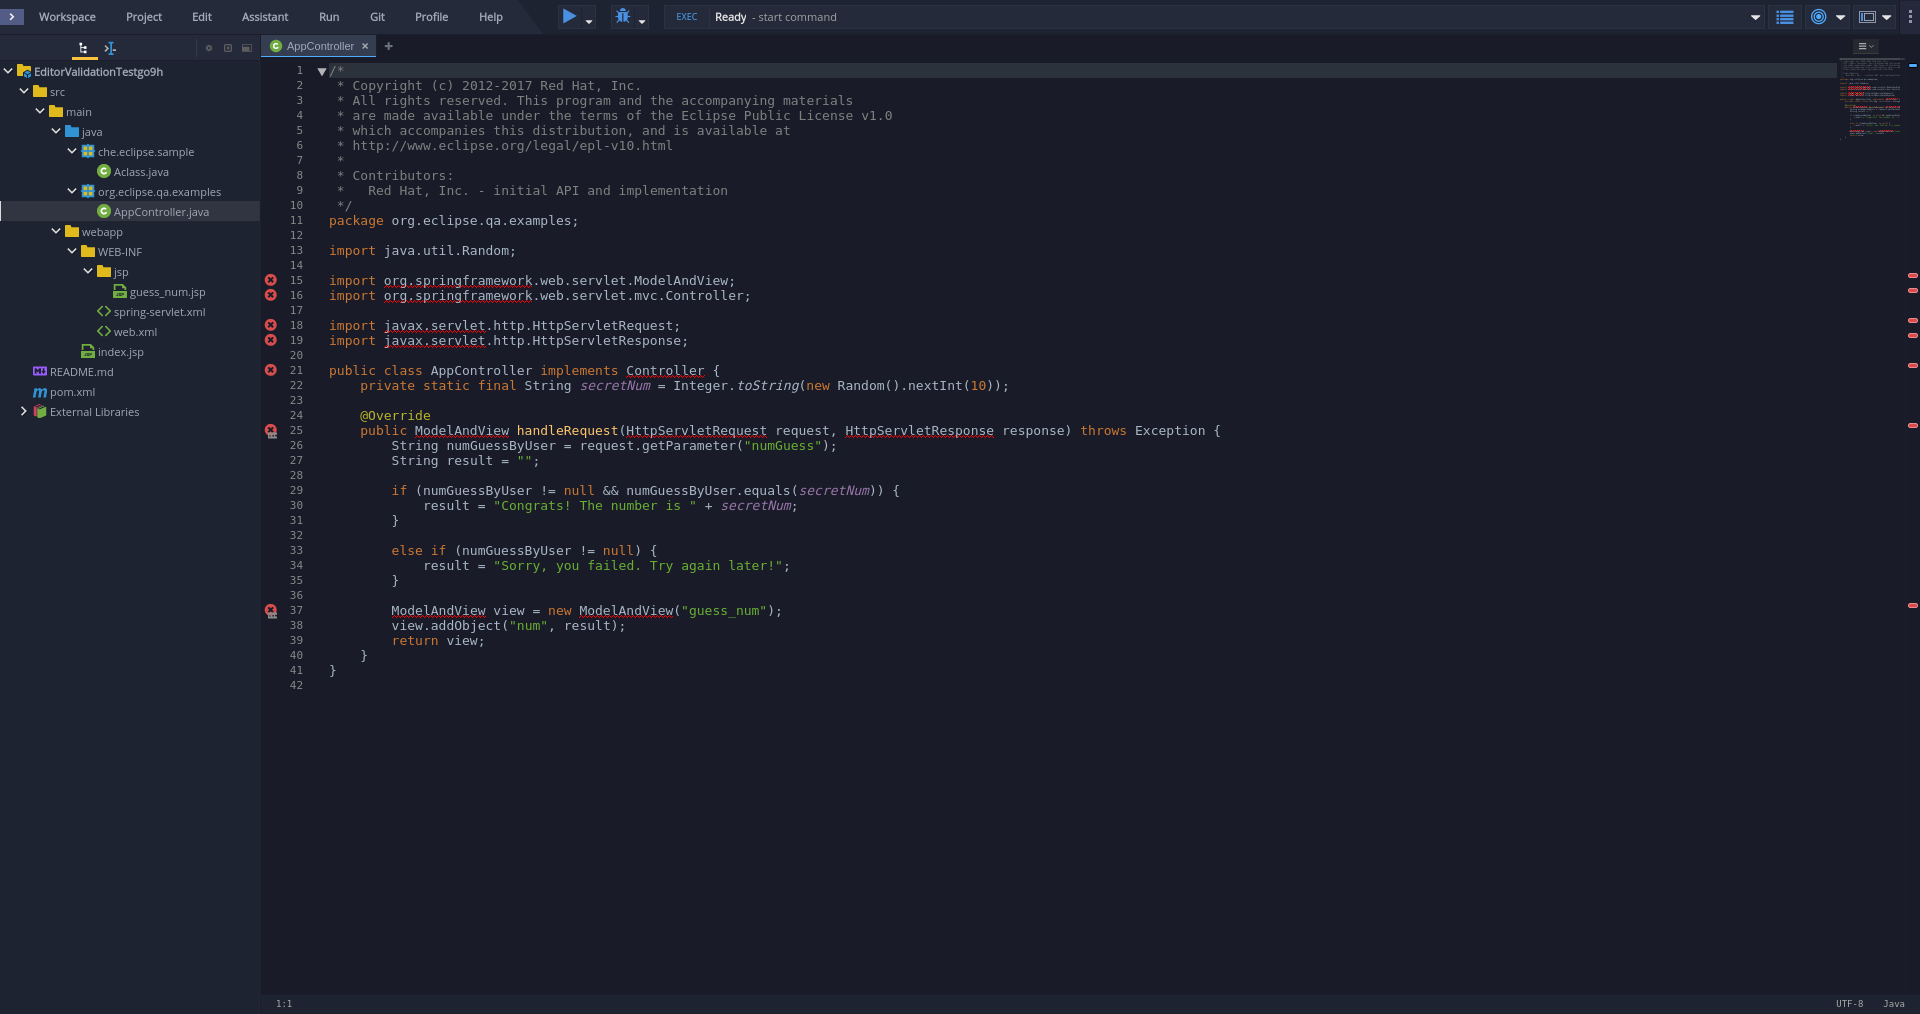Screen dimensions: 1920x1014
Task: Fold the copyright comment block on line 1
Action: click(322, 71)
